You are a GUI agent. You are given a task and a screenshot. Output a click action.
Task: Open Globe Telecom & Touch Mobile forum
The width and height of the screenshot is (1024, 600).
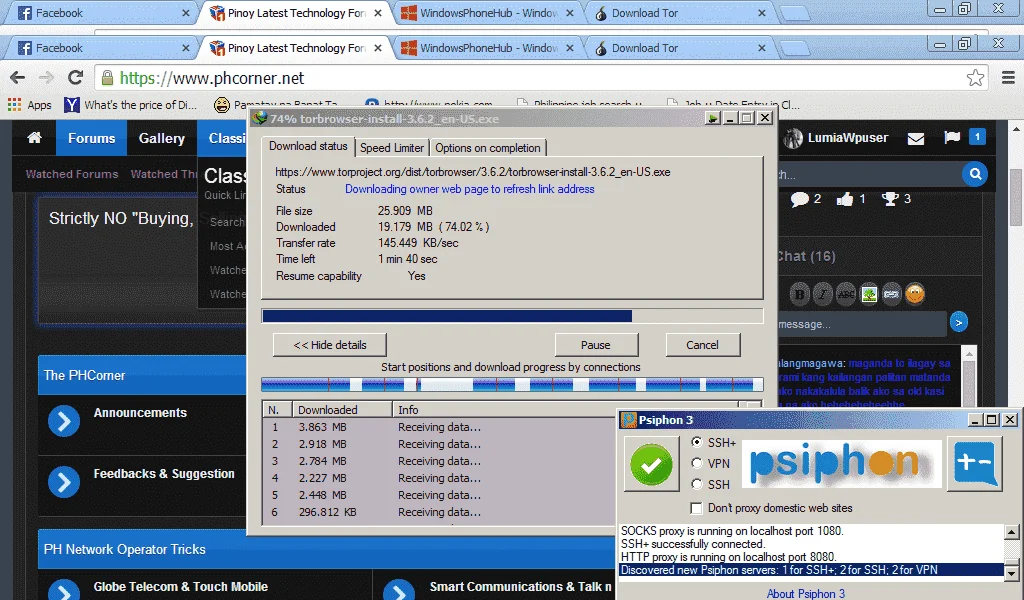pos(180,587)
